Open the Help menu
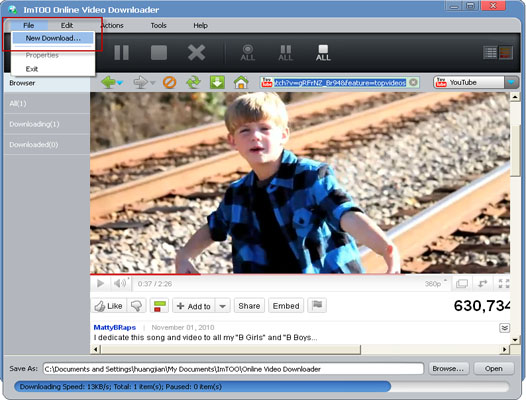Image resolution: width=526 pixels, height=400 pixels. tap(200, 26)
